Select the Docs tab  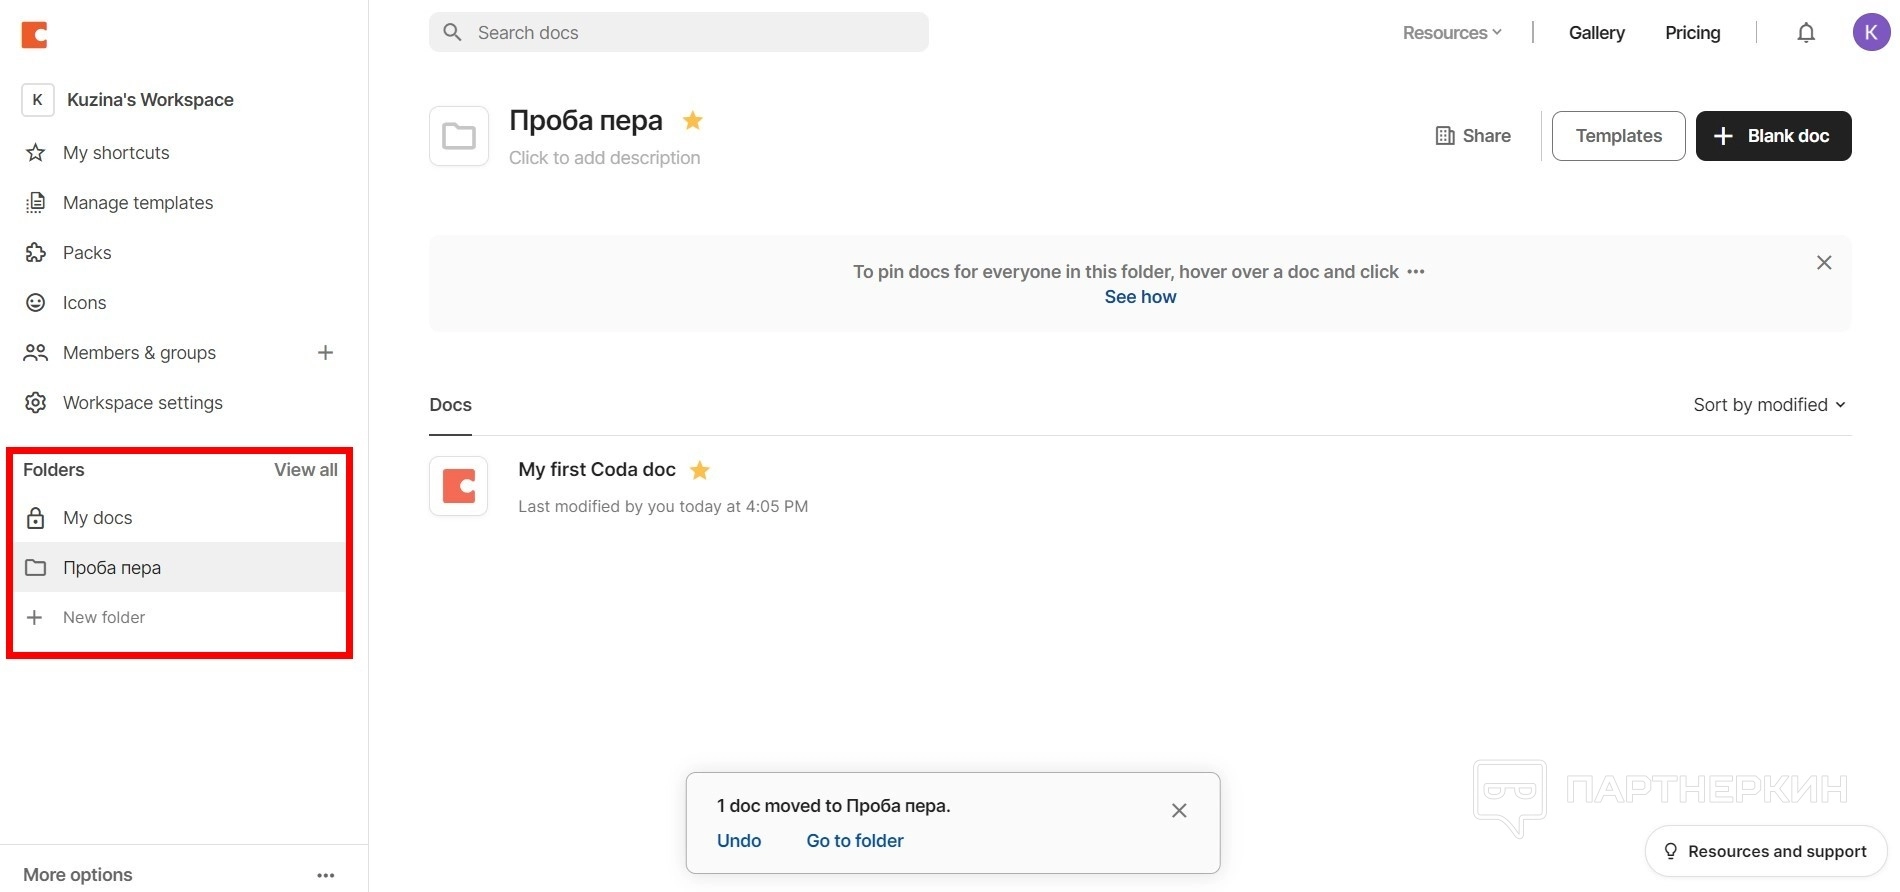pos(450,405)
